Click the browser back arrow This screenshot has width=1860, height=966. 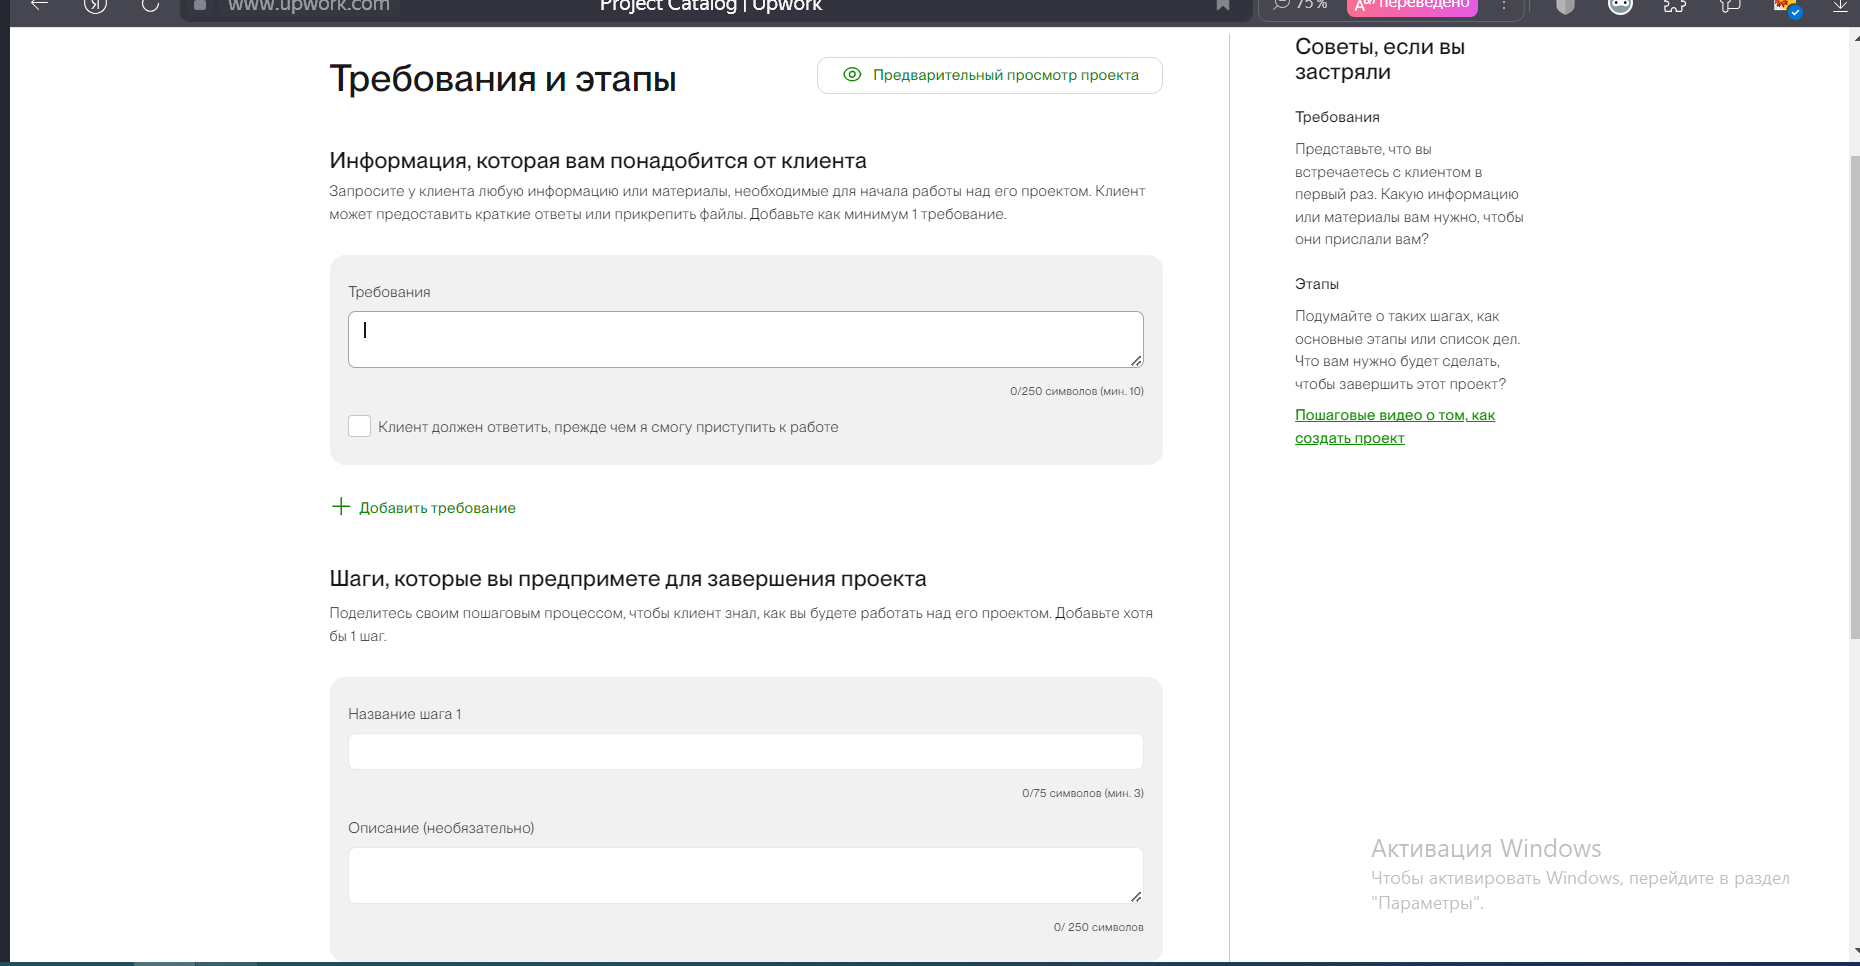[x=39, y=5]
